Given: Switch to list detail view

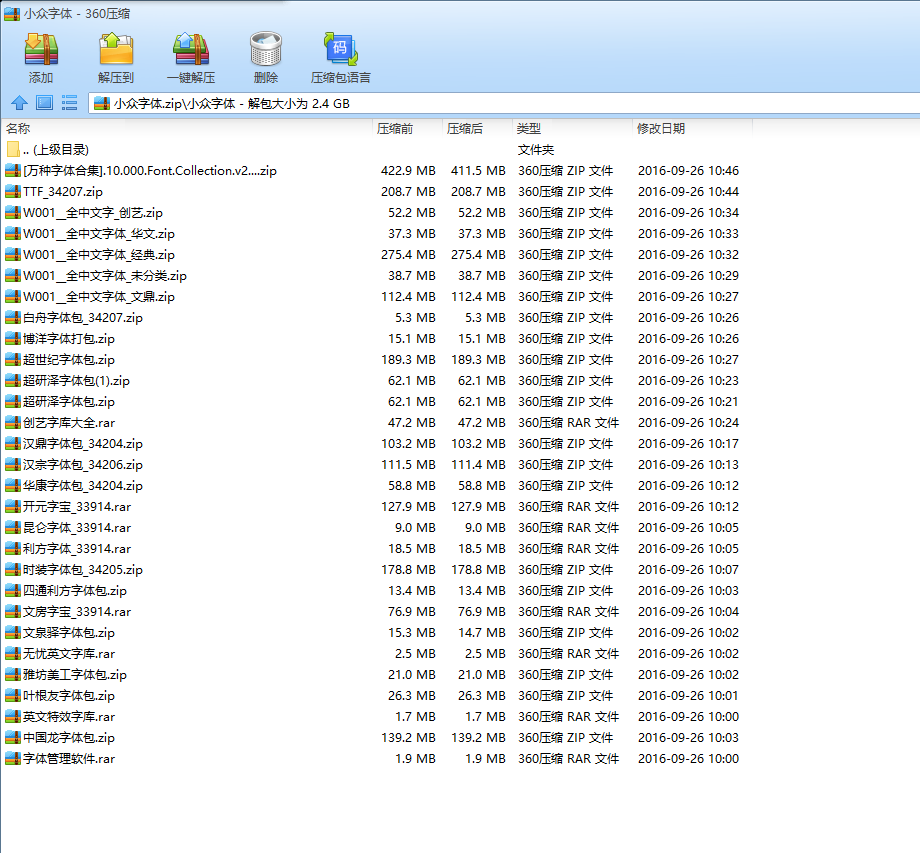Looking at the screenshot, I should click(x=69, y=103).
